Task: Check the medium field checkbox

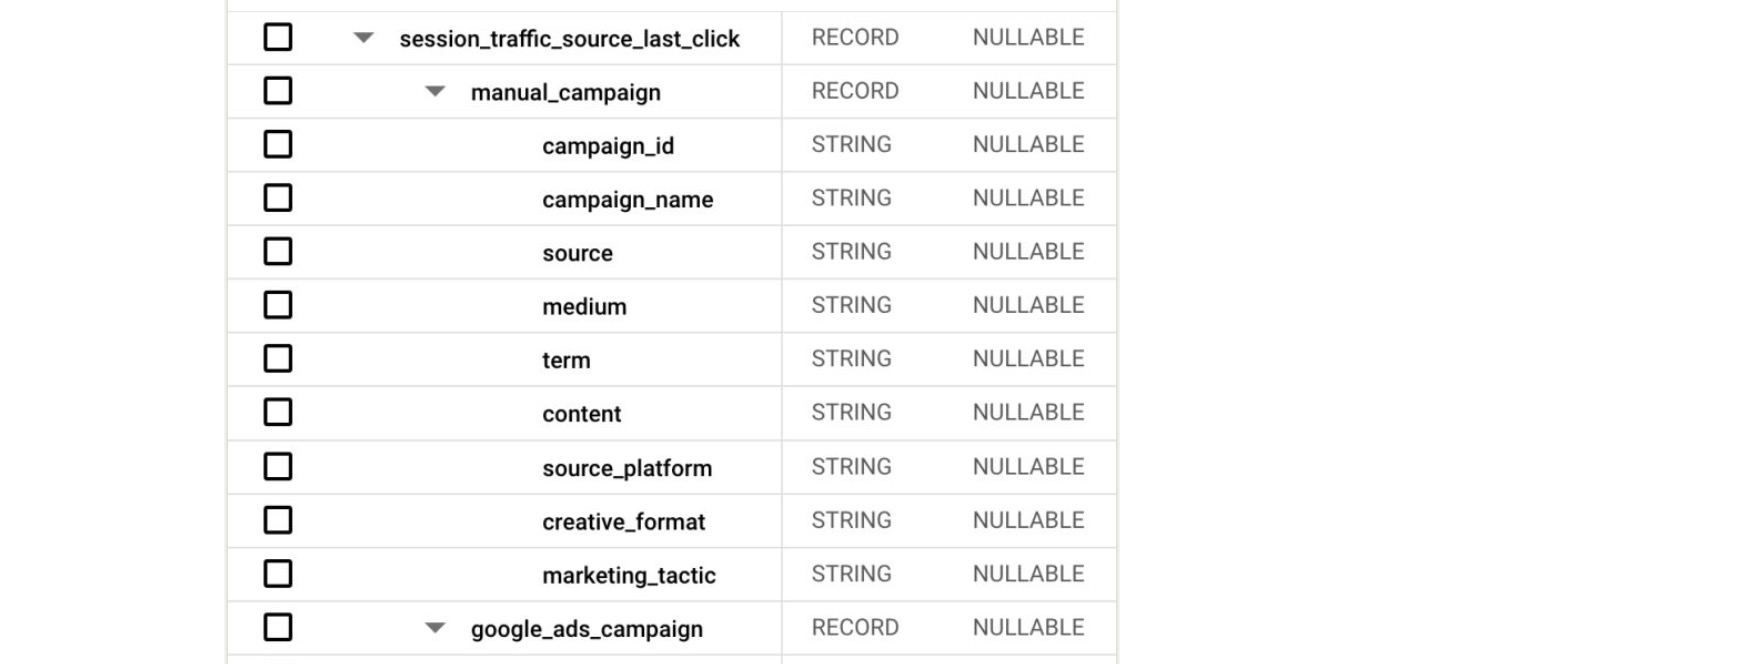Action: pyautogui.click(x=277, y=306)
